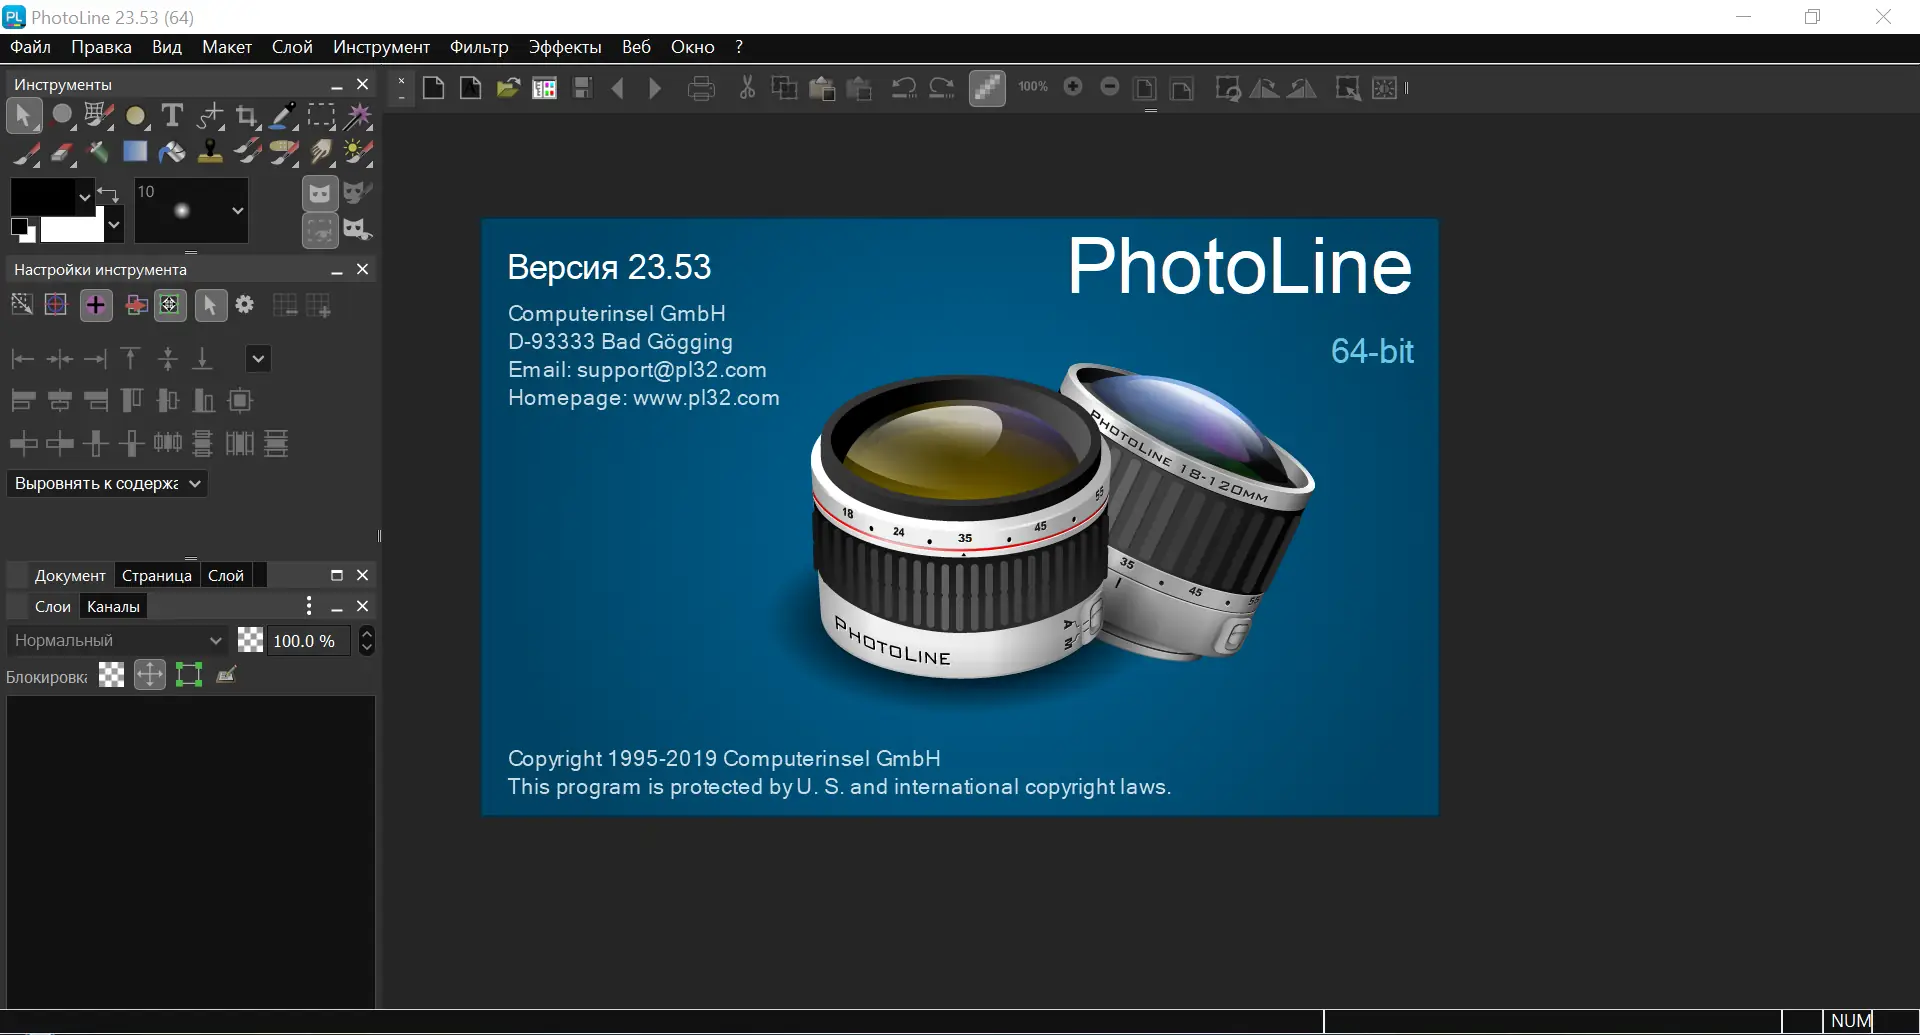Click the Open file folder icon

508,89
